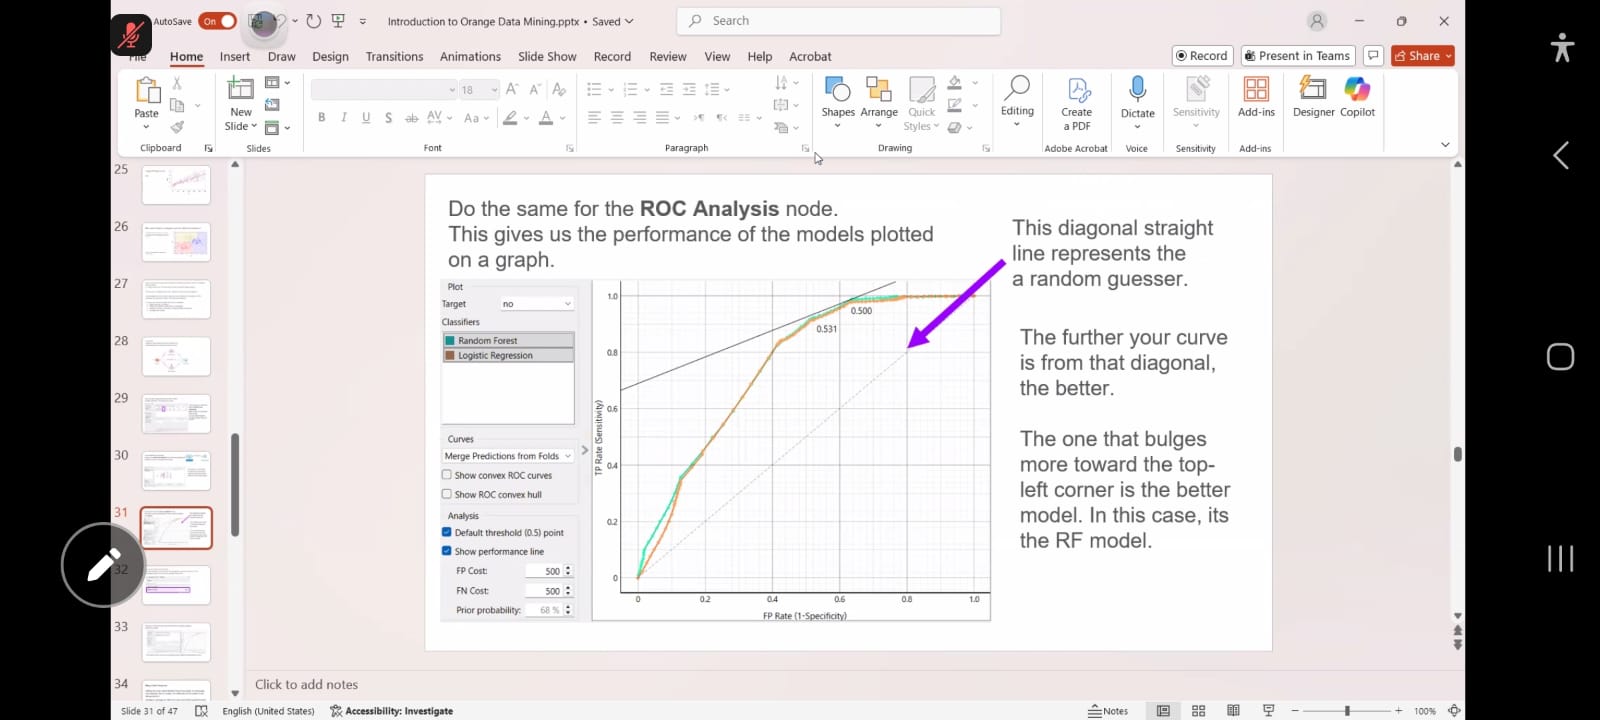1600x720 pixels.
Task: Select slide 30 thumbnail
Action: 176,471
